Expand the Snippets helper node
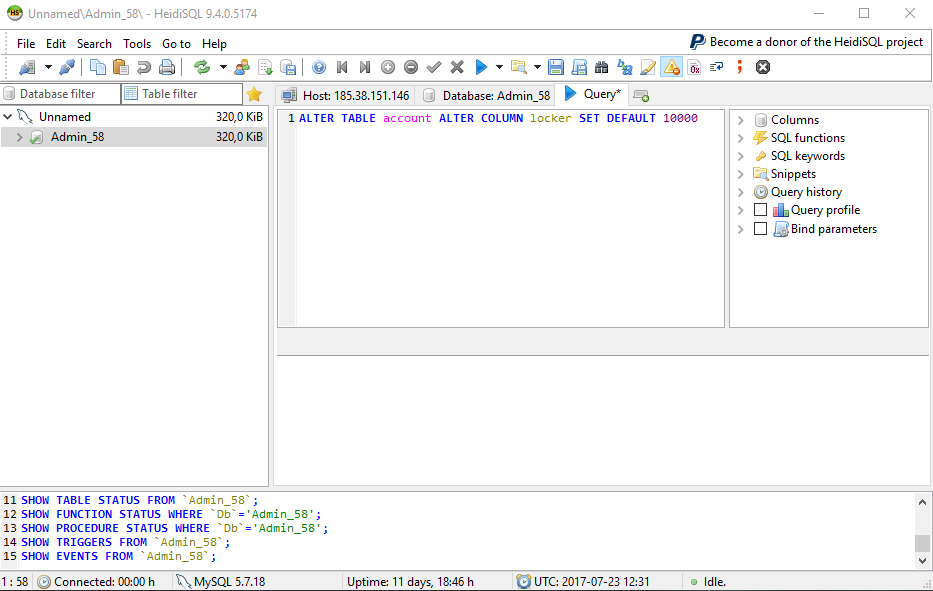Screen dimensions: 933x591 click(741, 174)
